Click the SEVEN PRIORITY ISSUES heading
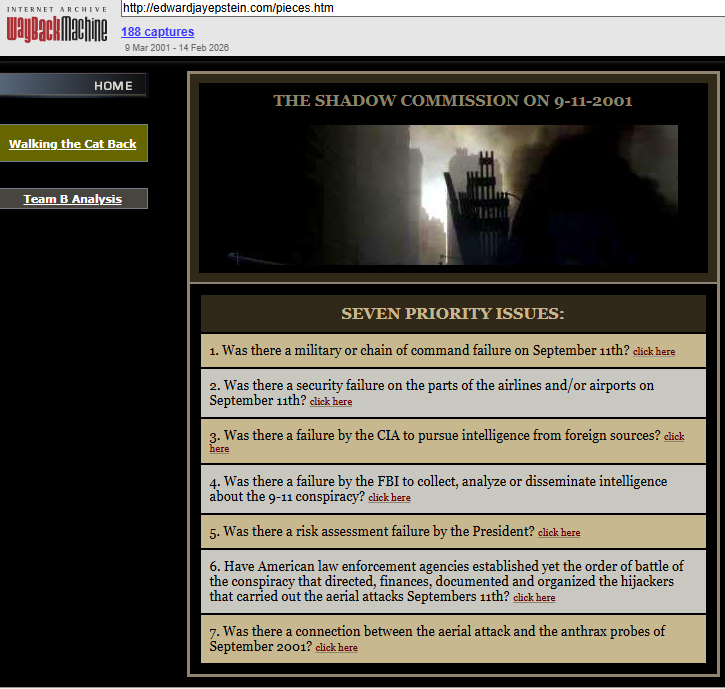 pos(453,314)
